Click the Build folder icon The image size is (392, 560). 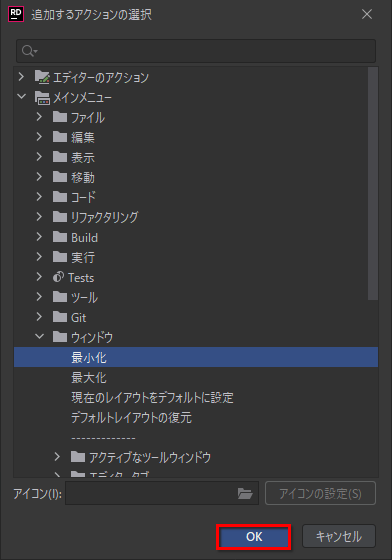click(x=60, y=237)
